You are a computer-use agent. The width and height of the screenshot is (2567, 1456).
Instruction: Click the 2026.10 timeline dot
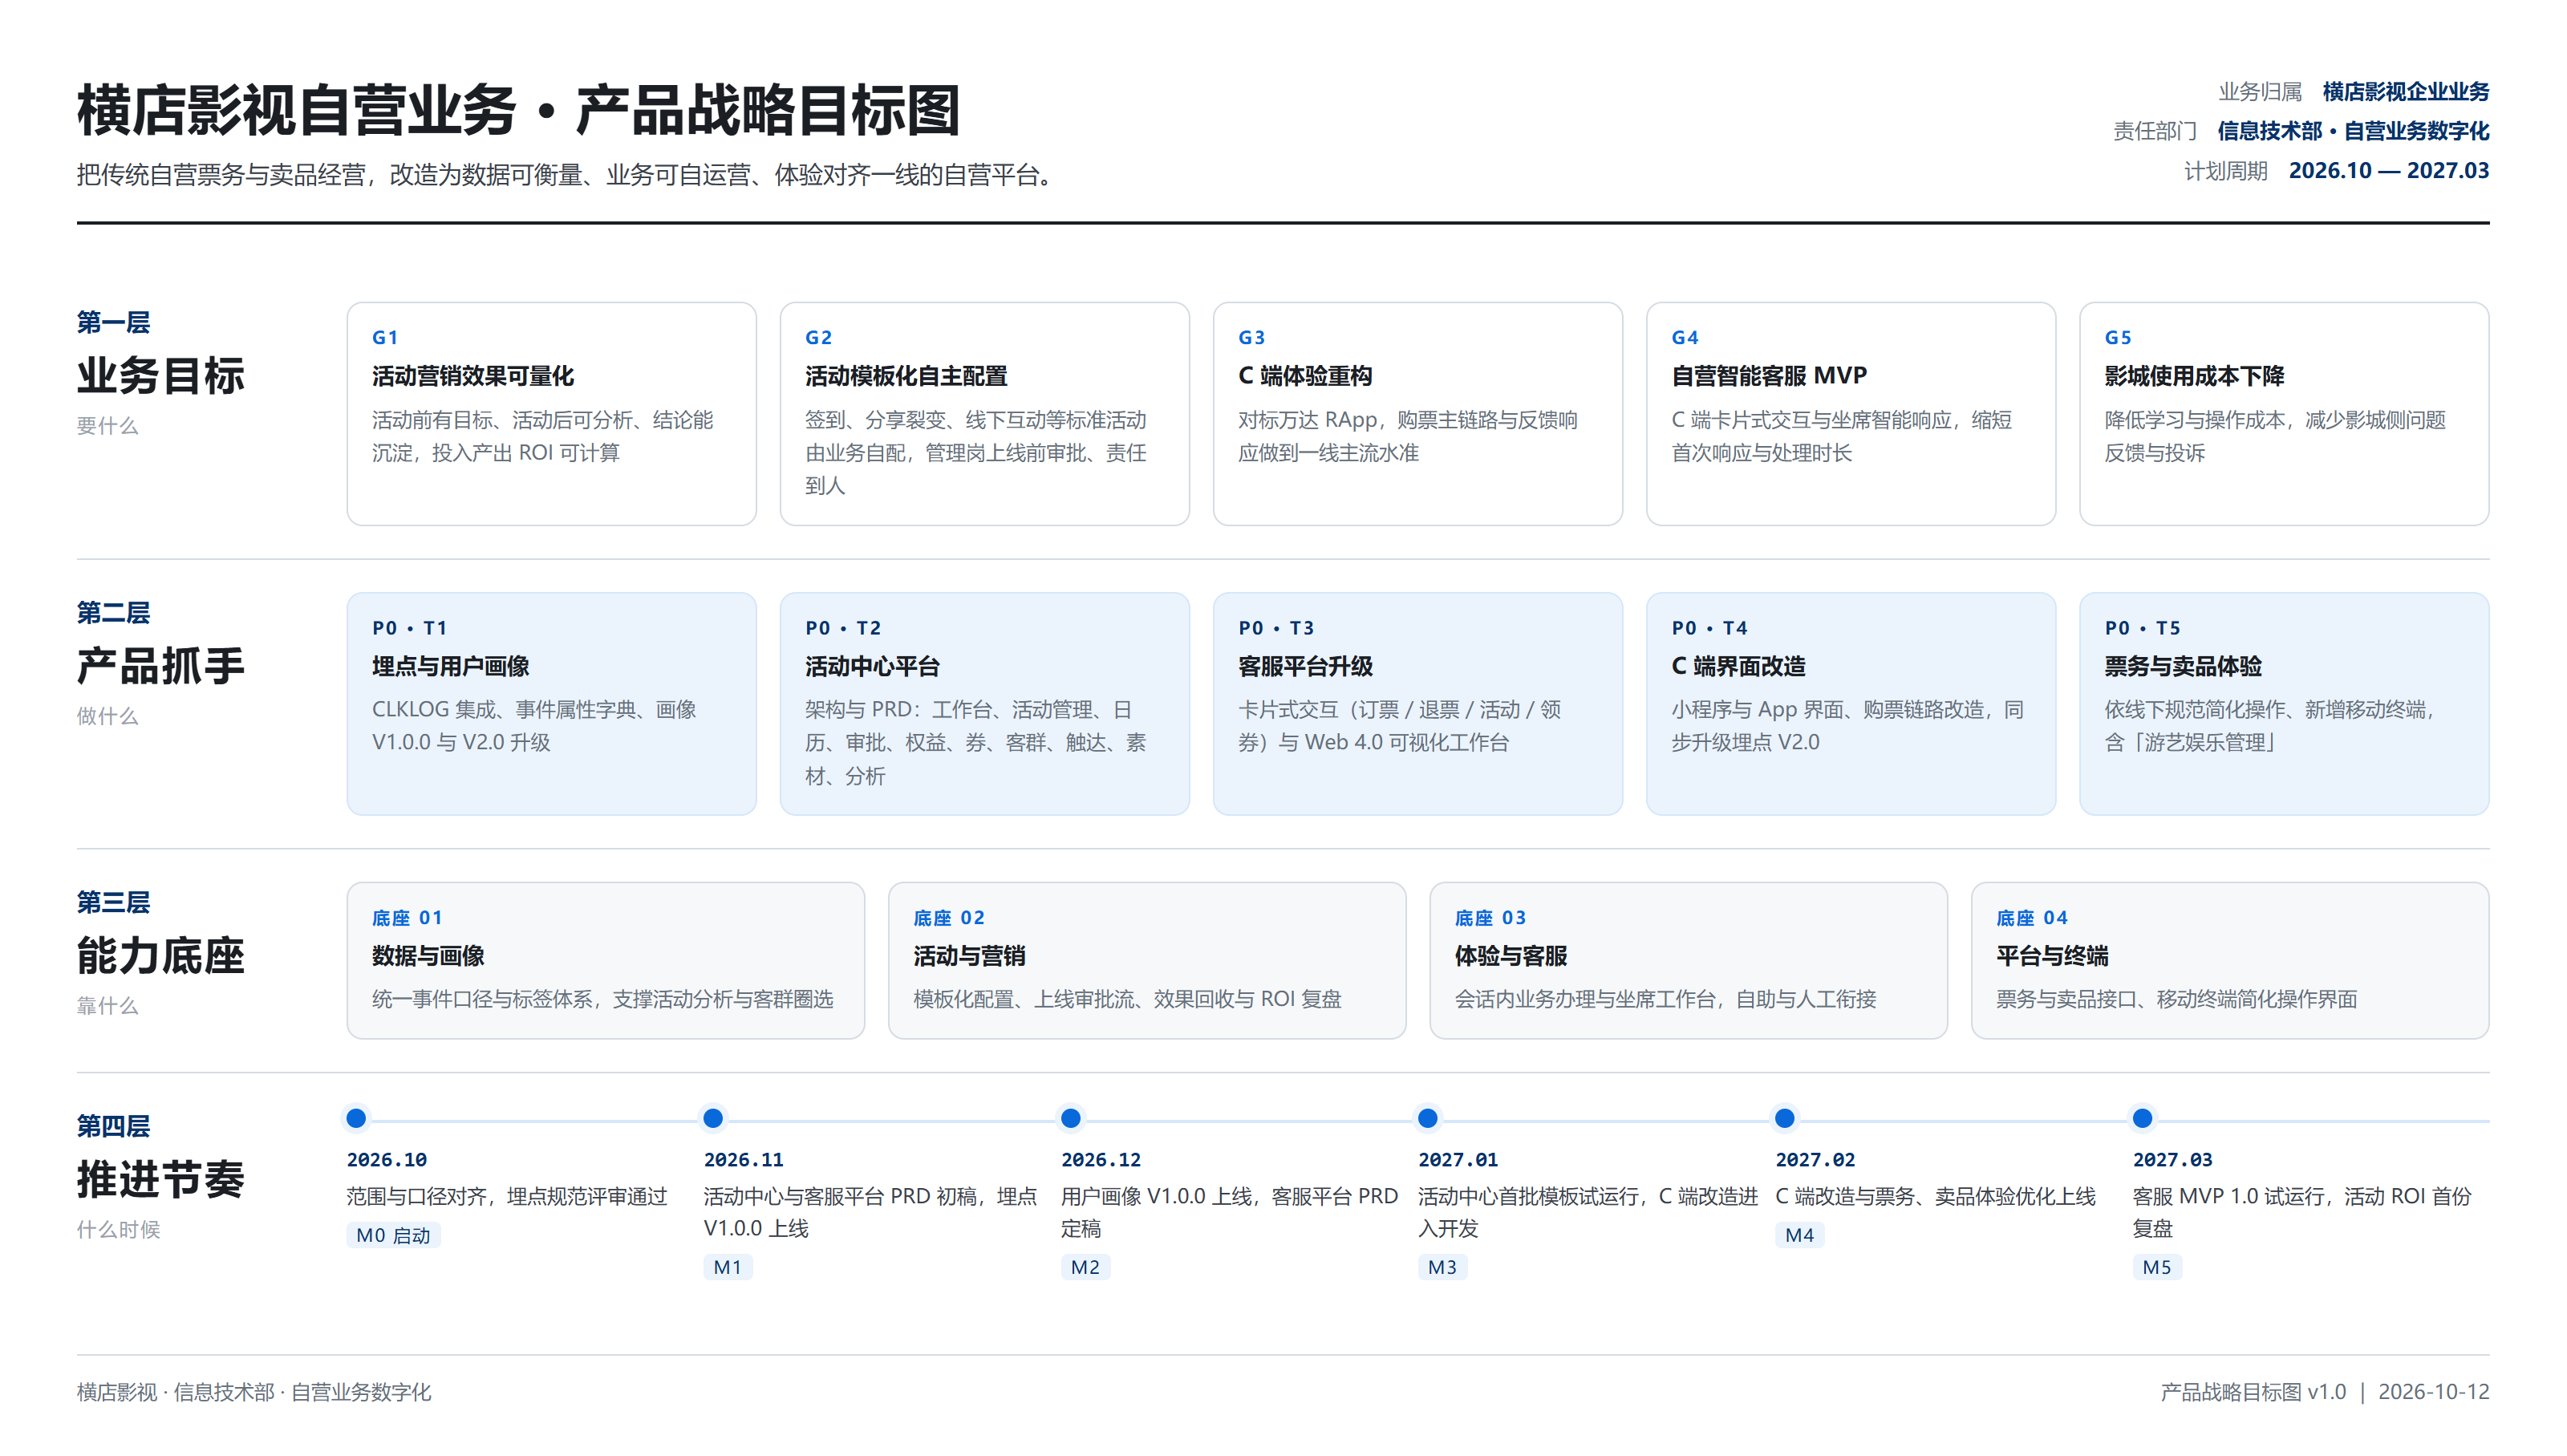click(356, 1118)
